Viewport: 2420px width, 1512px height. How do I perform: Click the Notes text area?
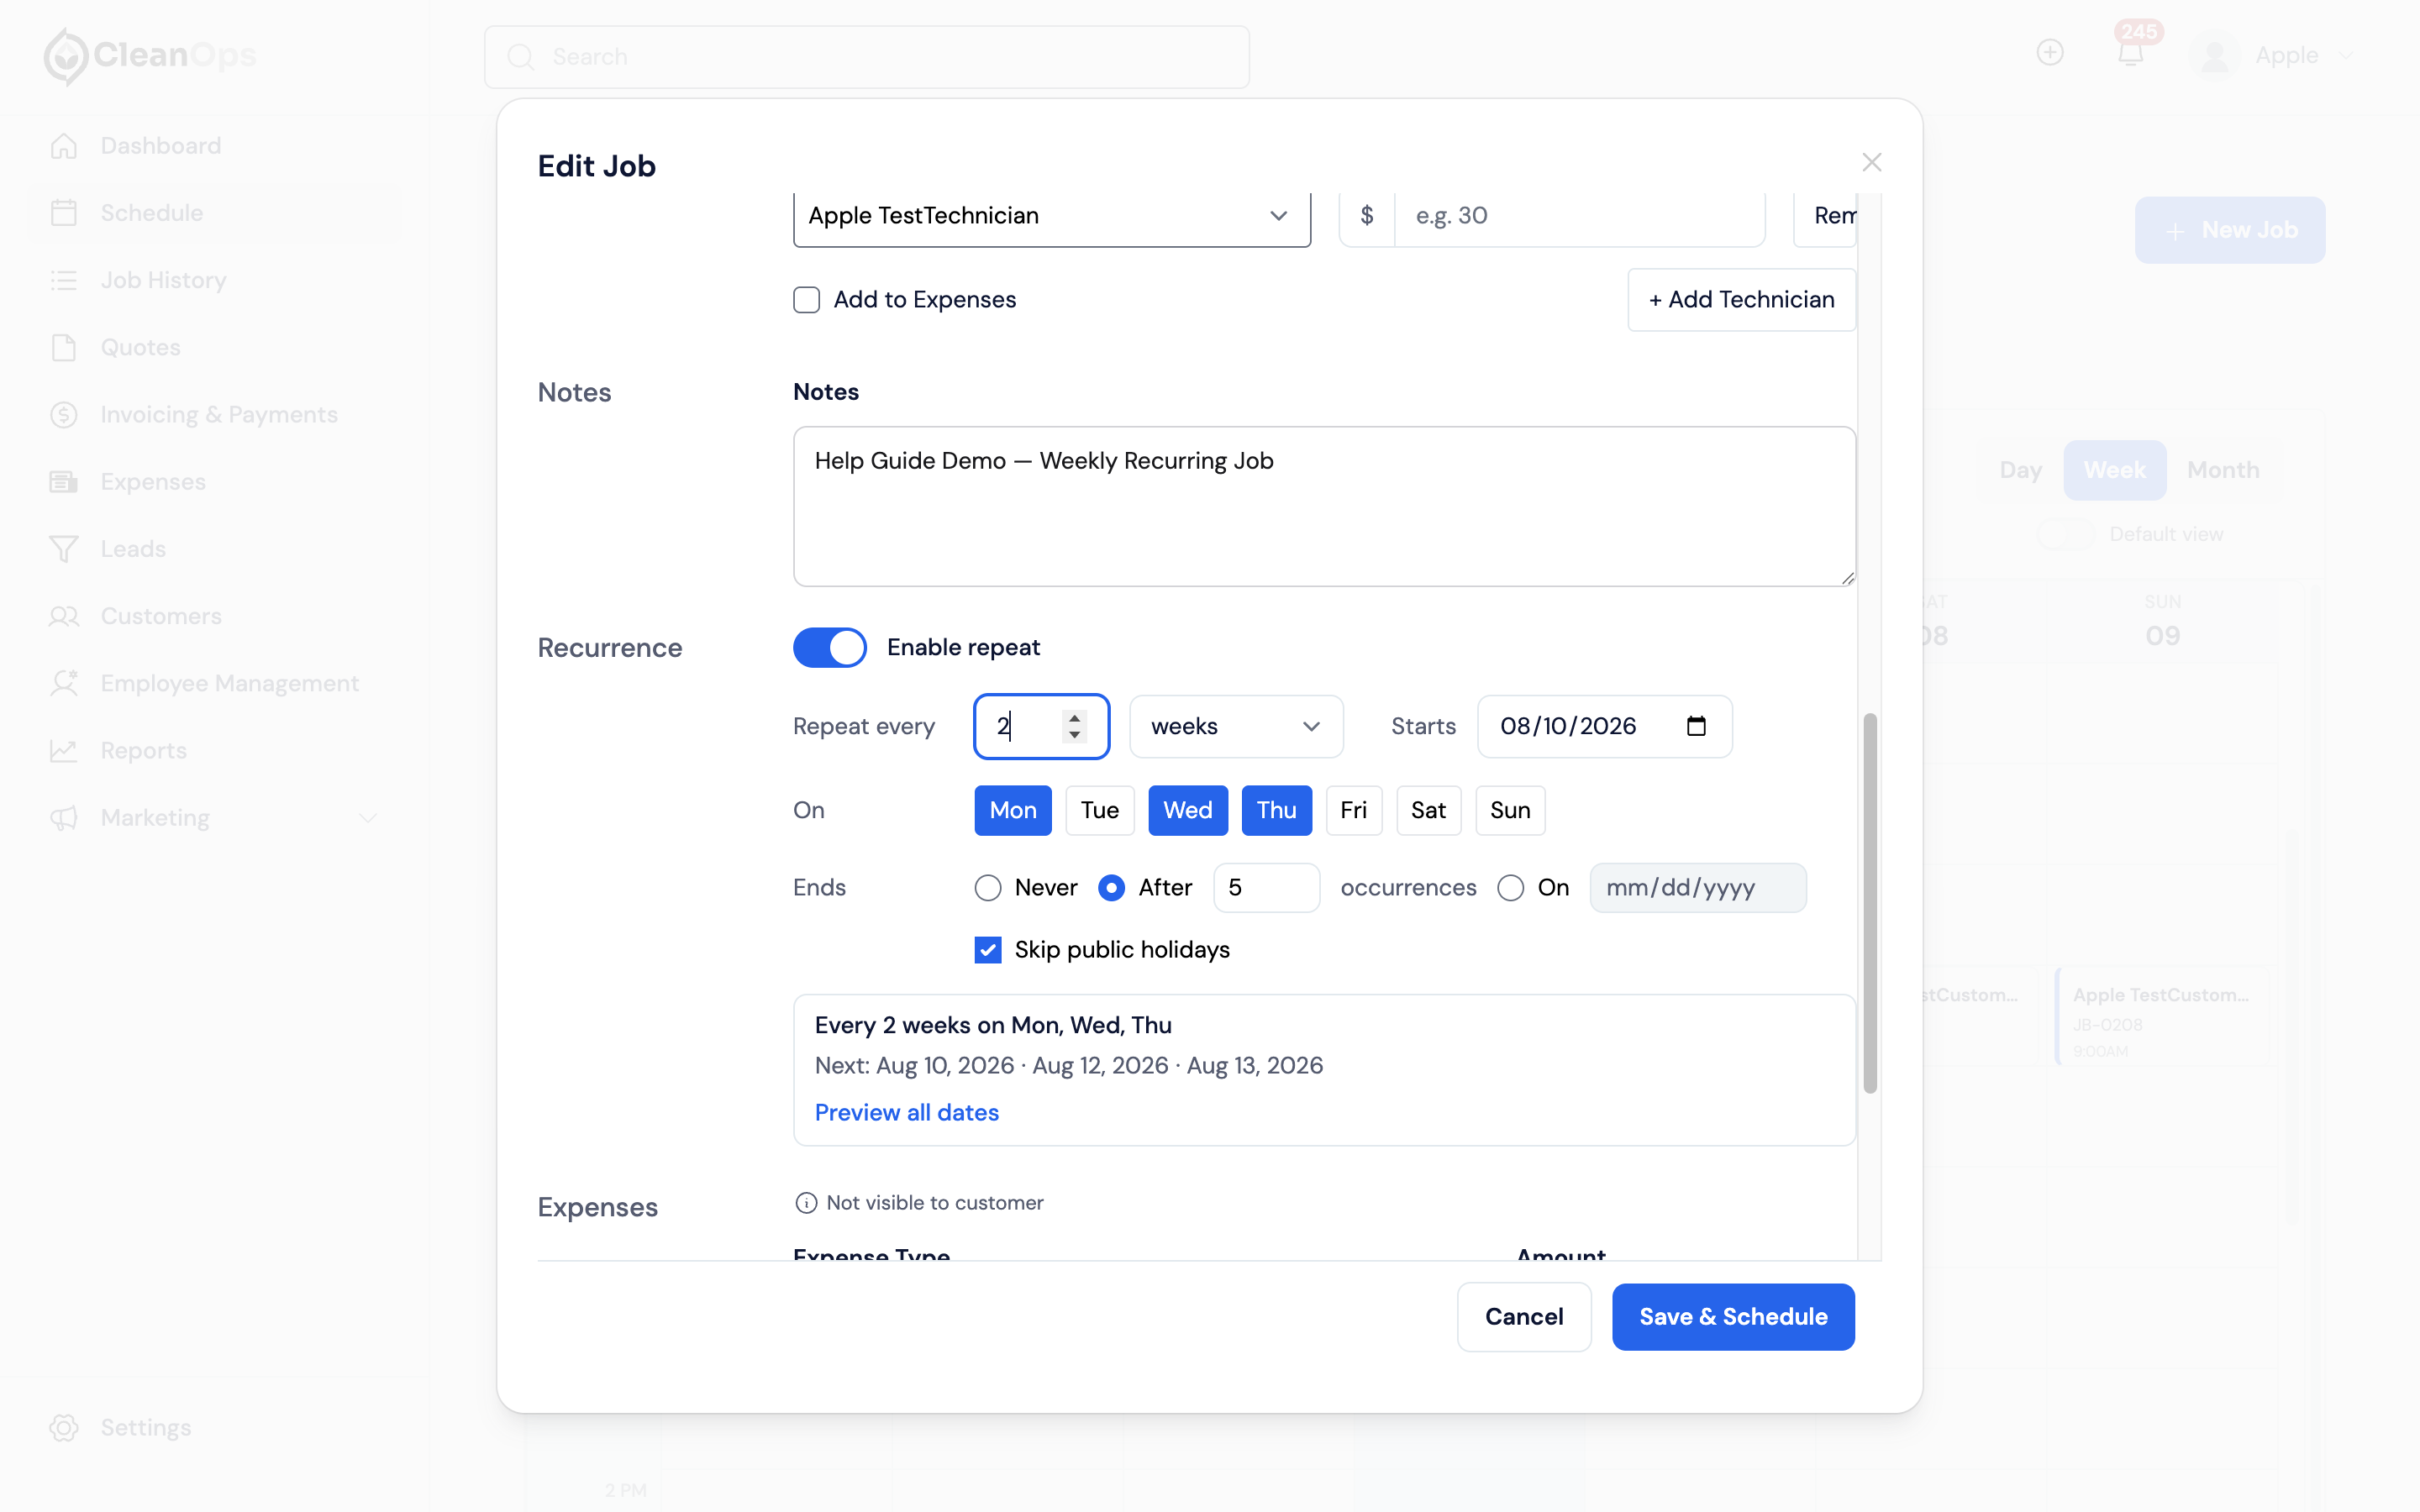(1324, 506)
